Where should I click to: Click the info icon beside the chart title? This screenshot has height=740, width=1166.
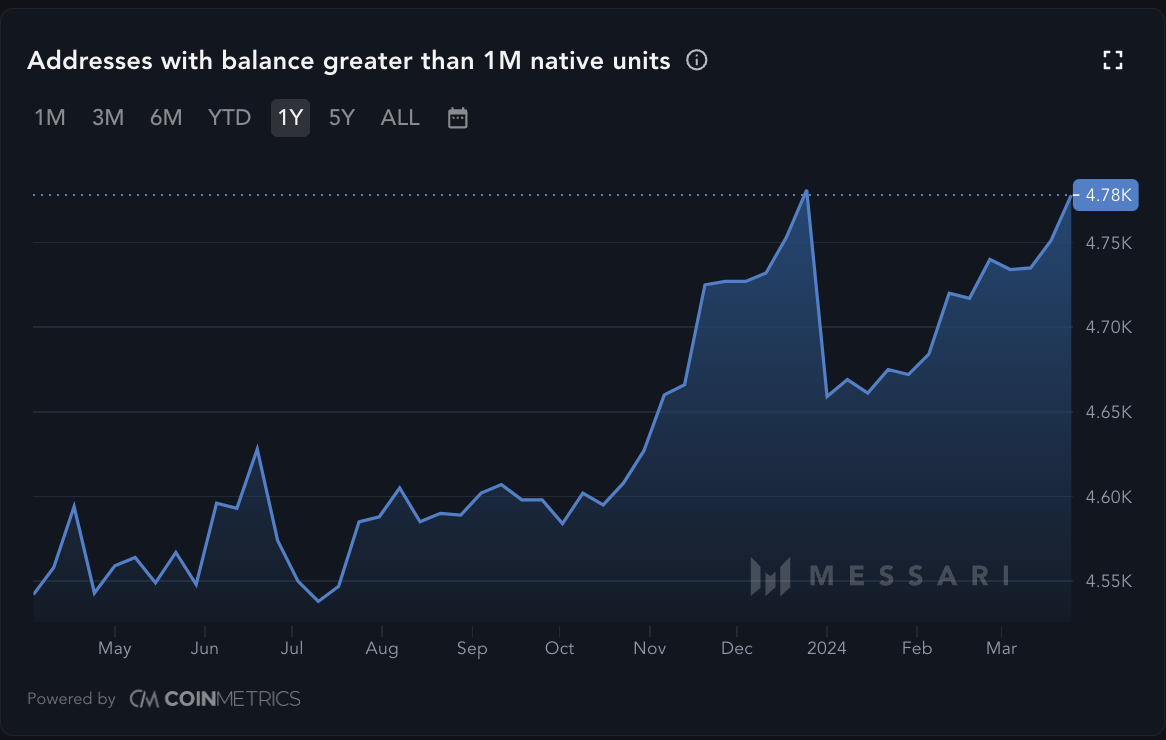(x=697, y=61)
